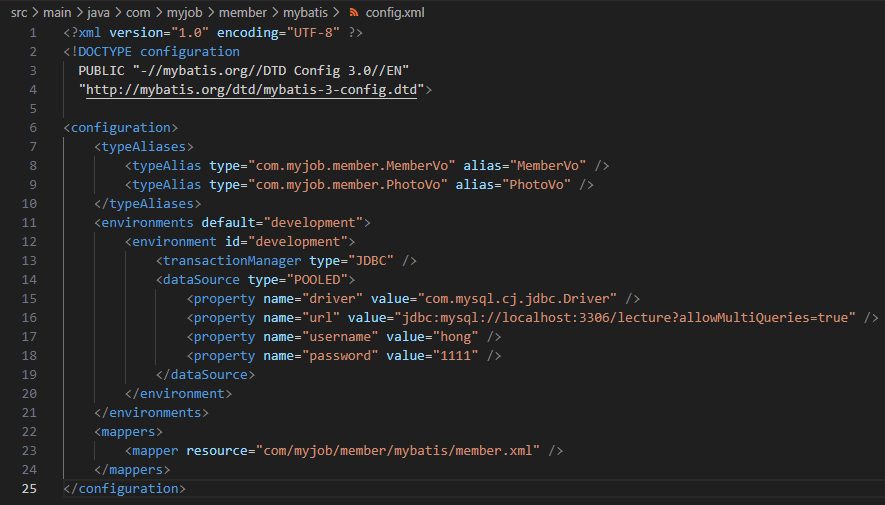This screenshot has height=505, width=885.
Task: Click the value="1111" string
Action: click(455, 355)
